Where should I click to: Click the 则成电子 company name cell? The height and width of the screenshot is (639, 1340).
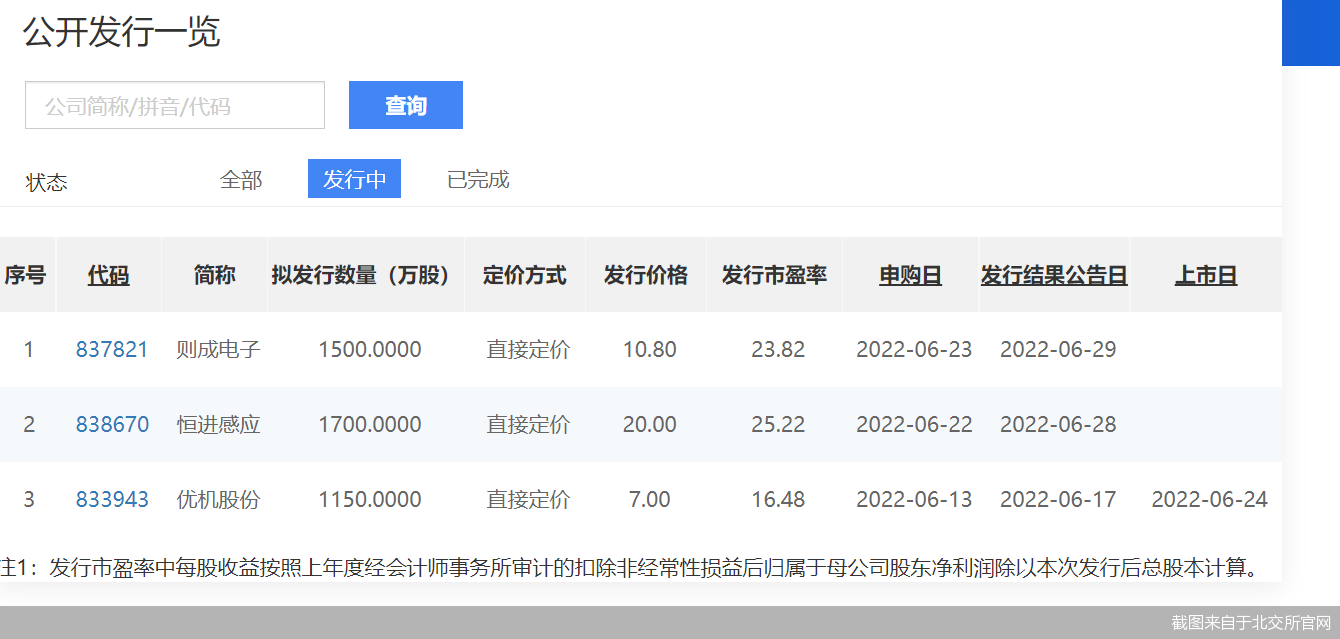(218, 350)
